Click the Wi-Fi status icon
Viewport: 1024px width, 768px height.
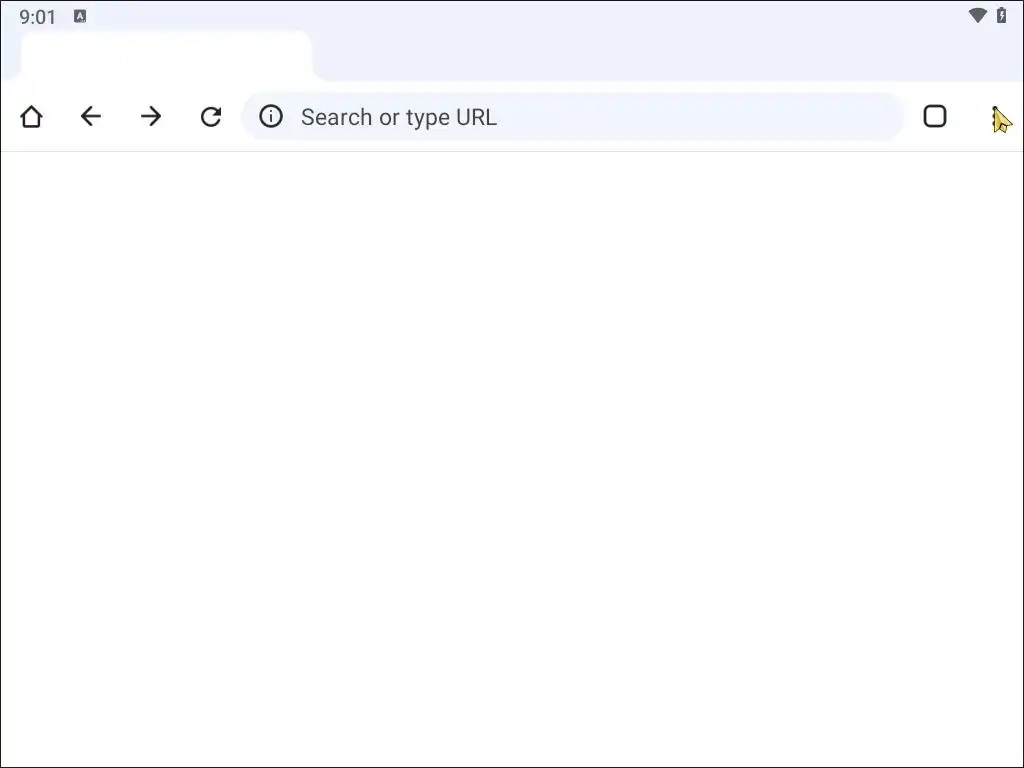[978, 16]
